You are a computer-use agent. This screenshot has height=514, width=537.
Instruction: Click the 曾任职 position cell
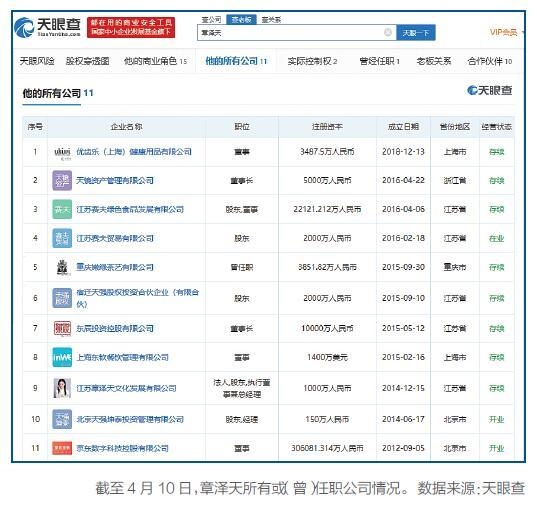point(242,267)
